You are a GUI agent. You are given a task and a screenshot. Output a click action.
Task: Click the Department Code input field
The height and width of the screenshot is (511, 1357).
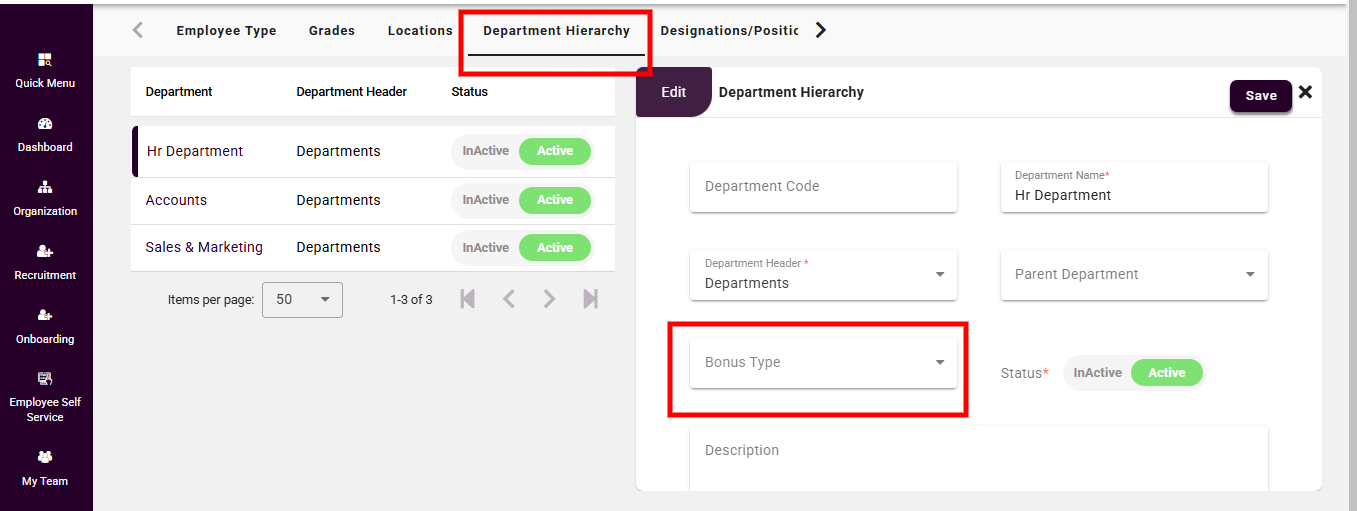point(823,187)
